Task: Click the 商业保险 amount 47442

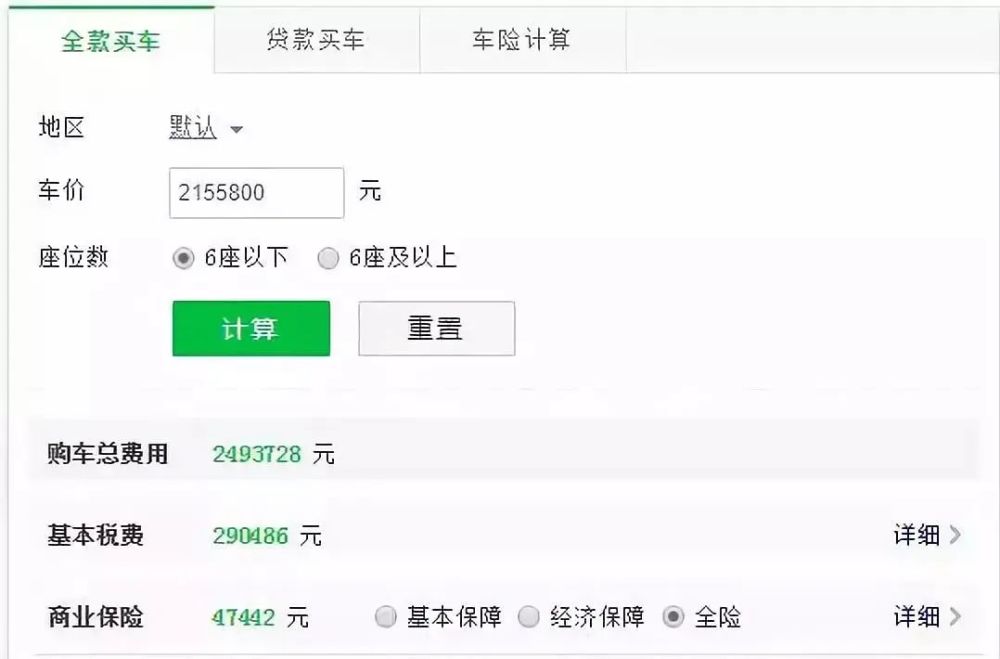Action: 244,618
